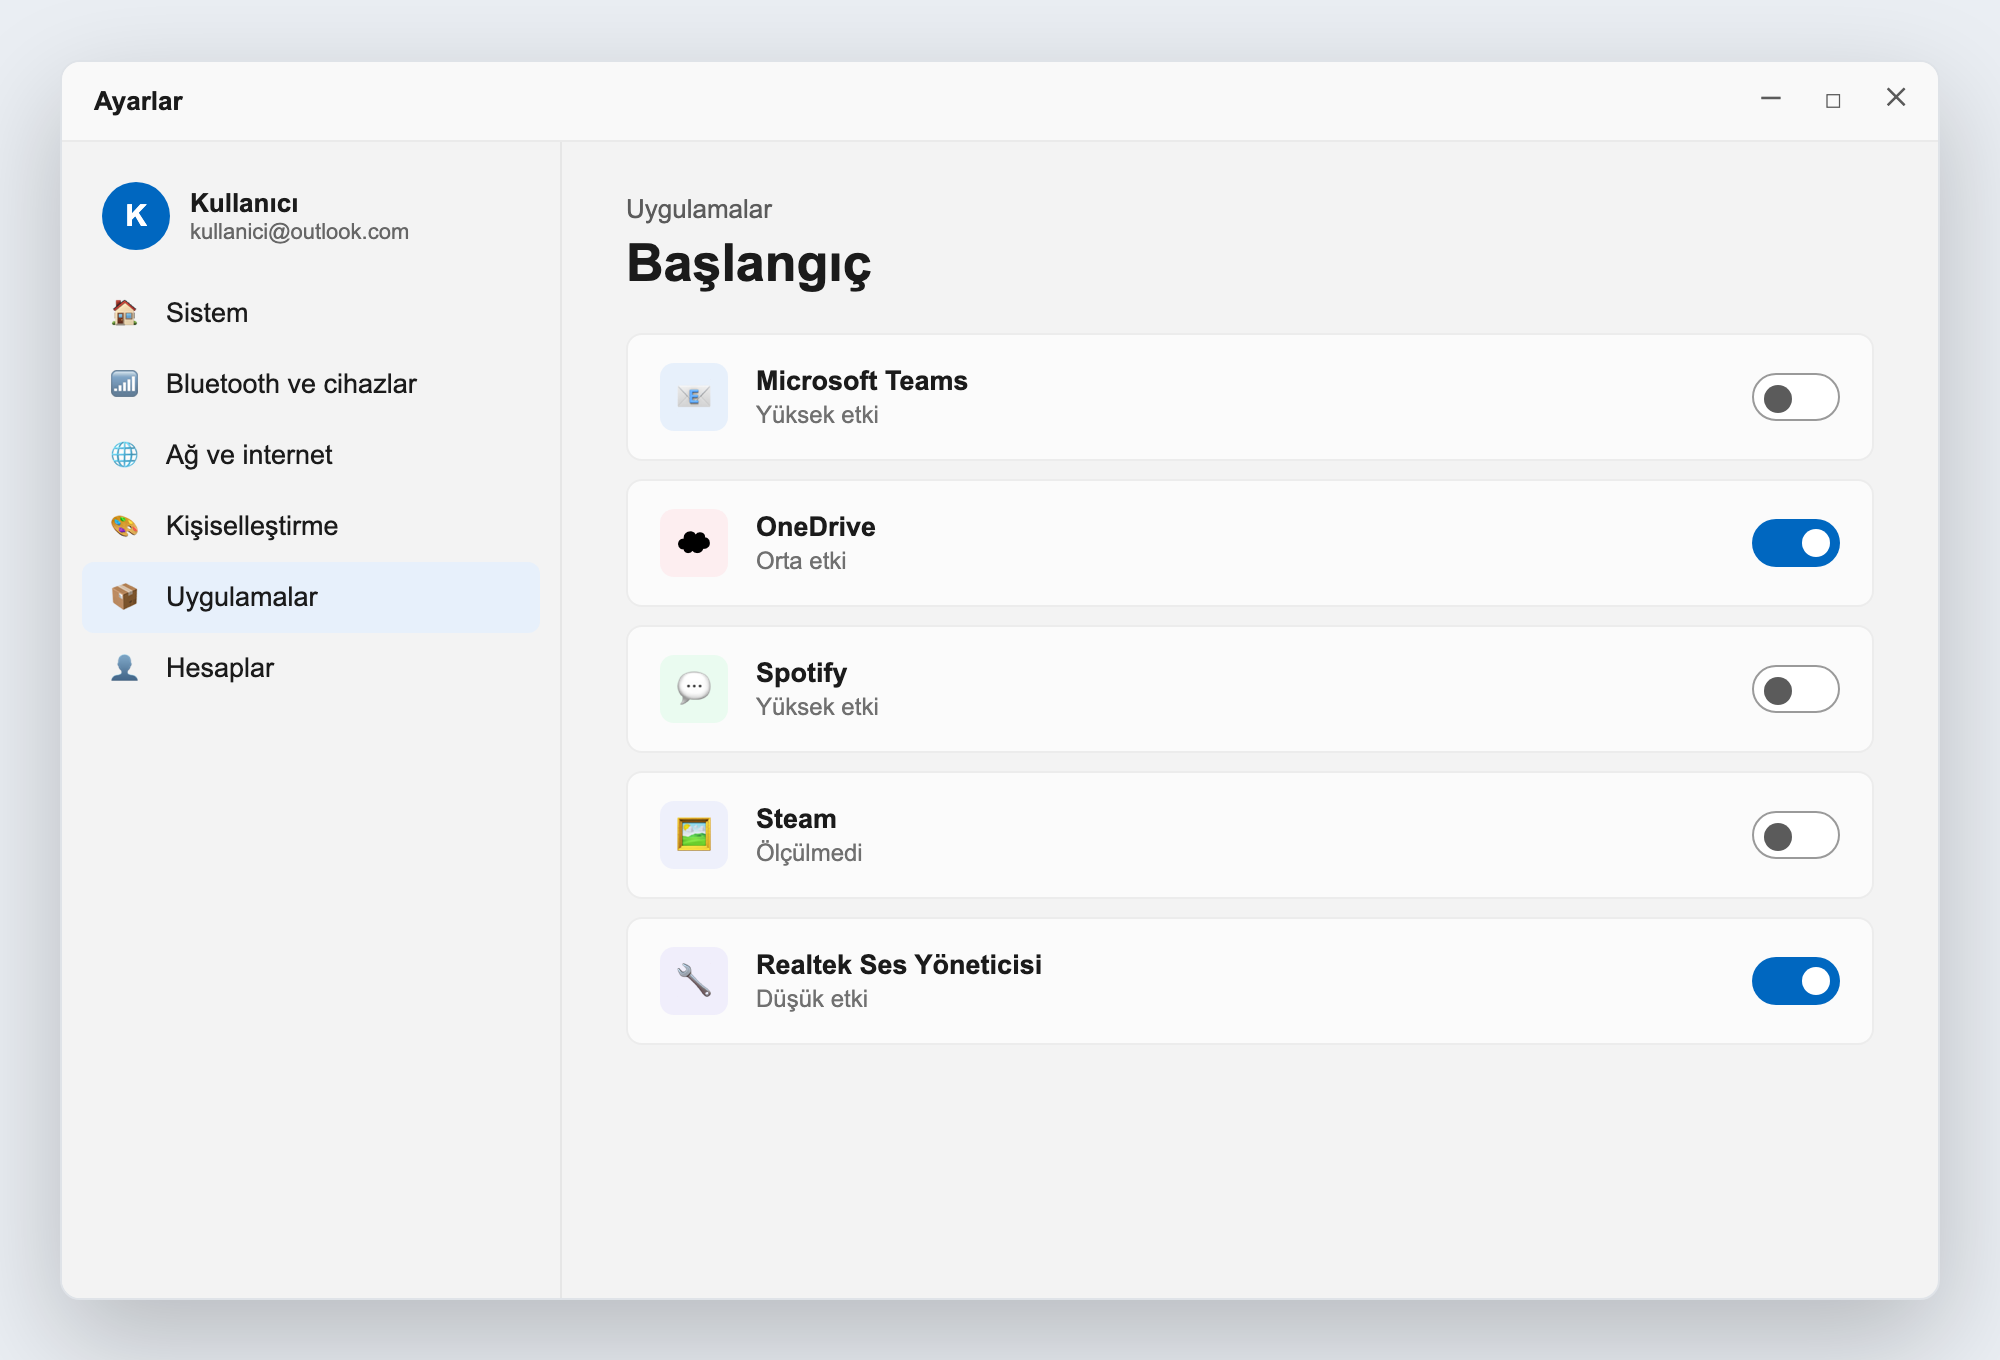This screenshot has height=1360, width=2000.
Task: Enable Steam at startup
Action: tap(1795, 835)
